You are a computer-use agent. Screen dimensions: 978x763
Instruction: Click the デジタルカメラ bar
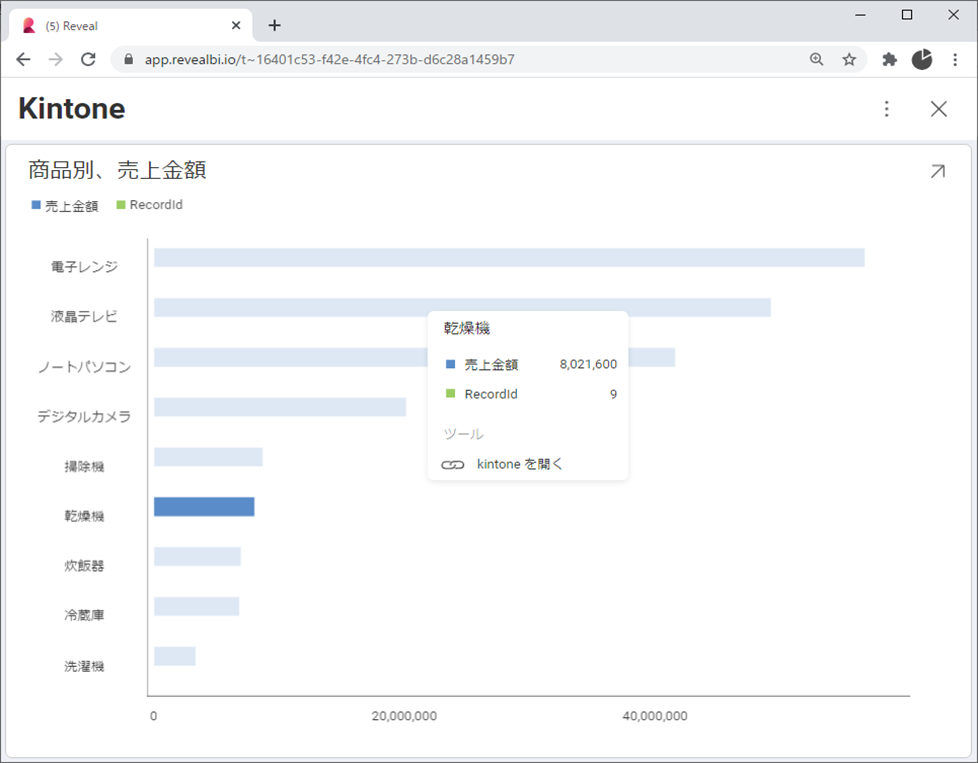280,407
